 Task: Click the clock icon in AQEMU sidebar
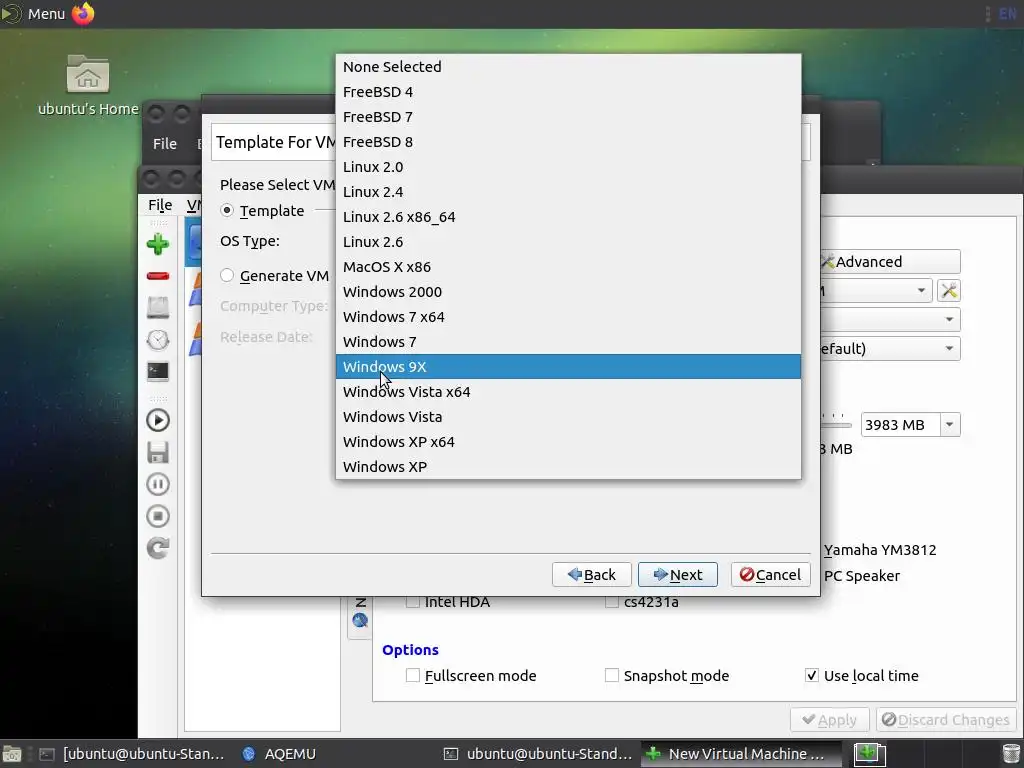coord(157,340)
